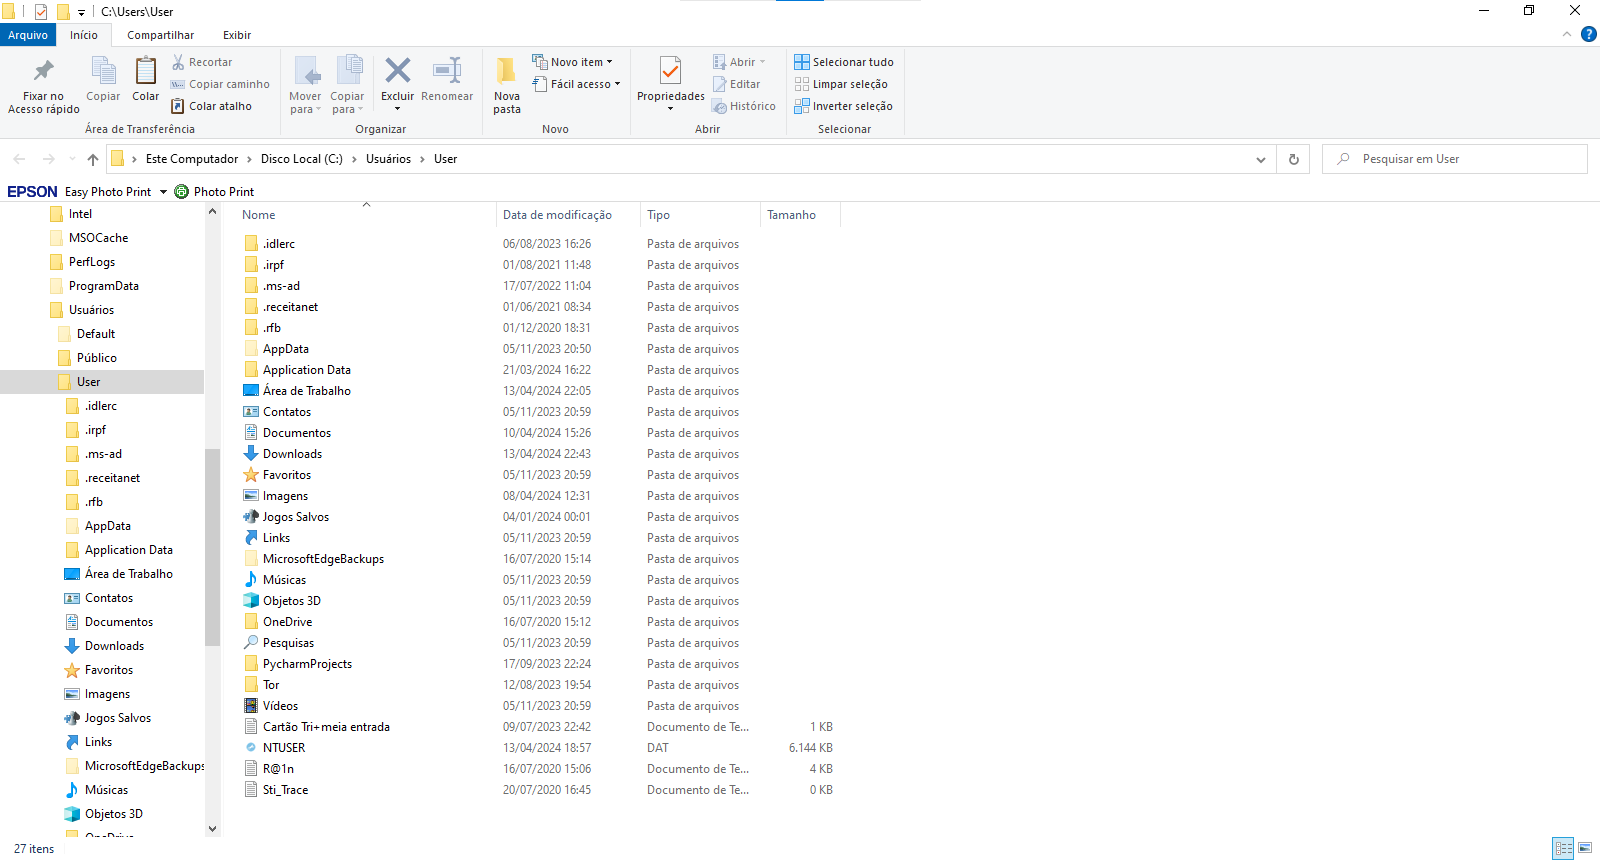Select the Área de Trabalho folder in file list
Screen dimensions: 1600x860
click(x=306, y=391)
